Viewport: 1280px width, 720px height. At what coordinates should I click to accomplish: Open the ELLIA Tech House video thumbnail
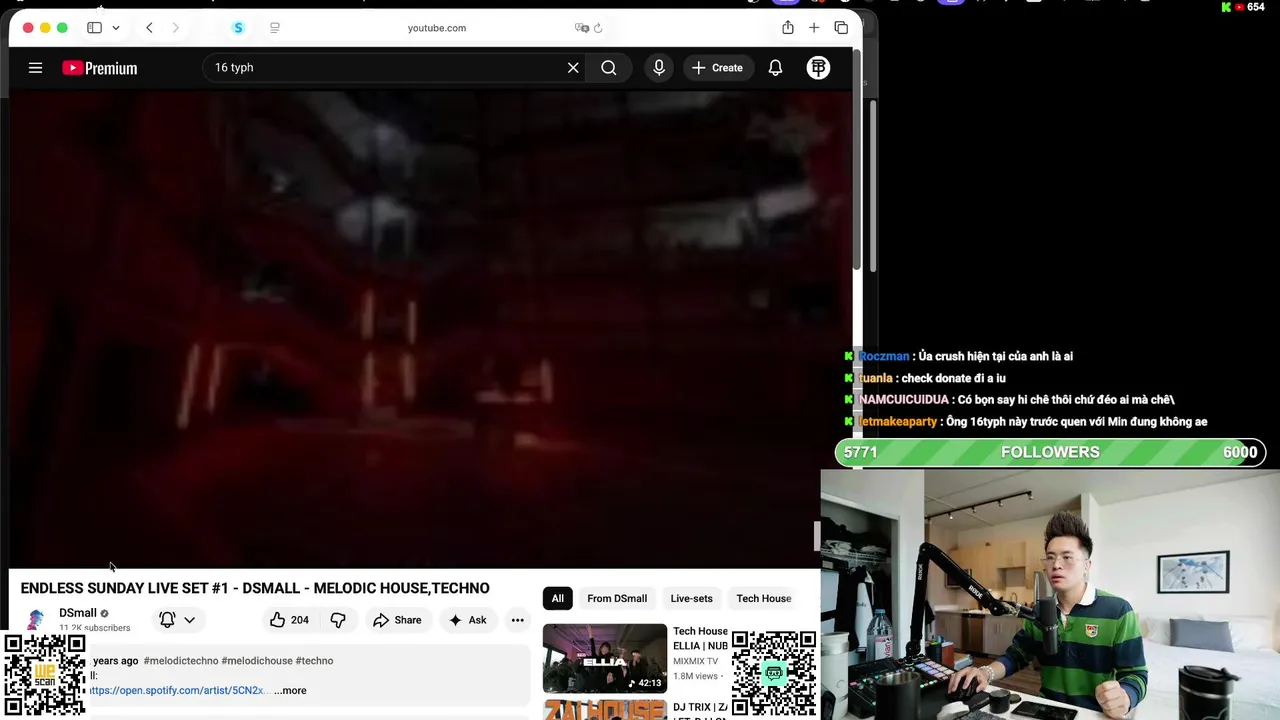pos(604,658)
